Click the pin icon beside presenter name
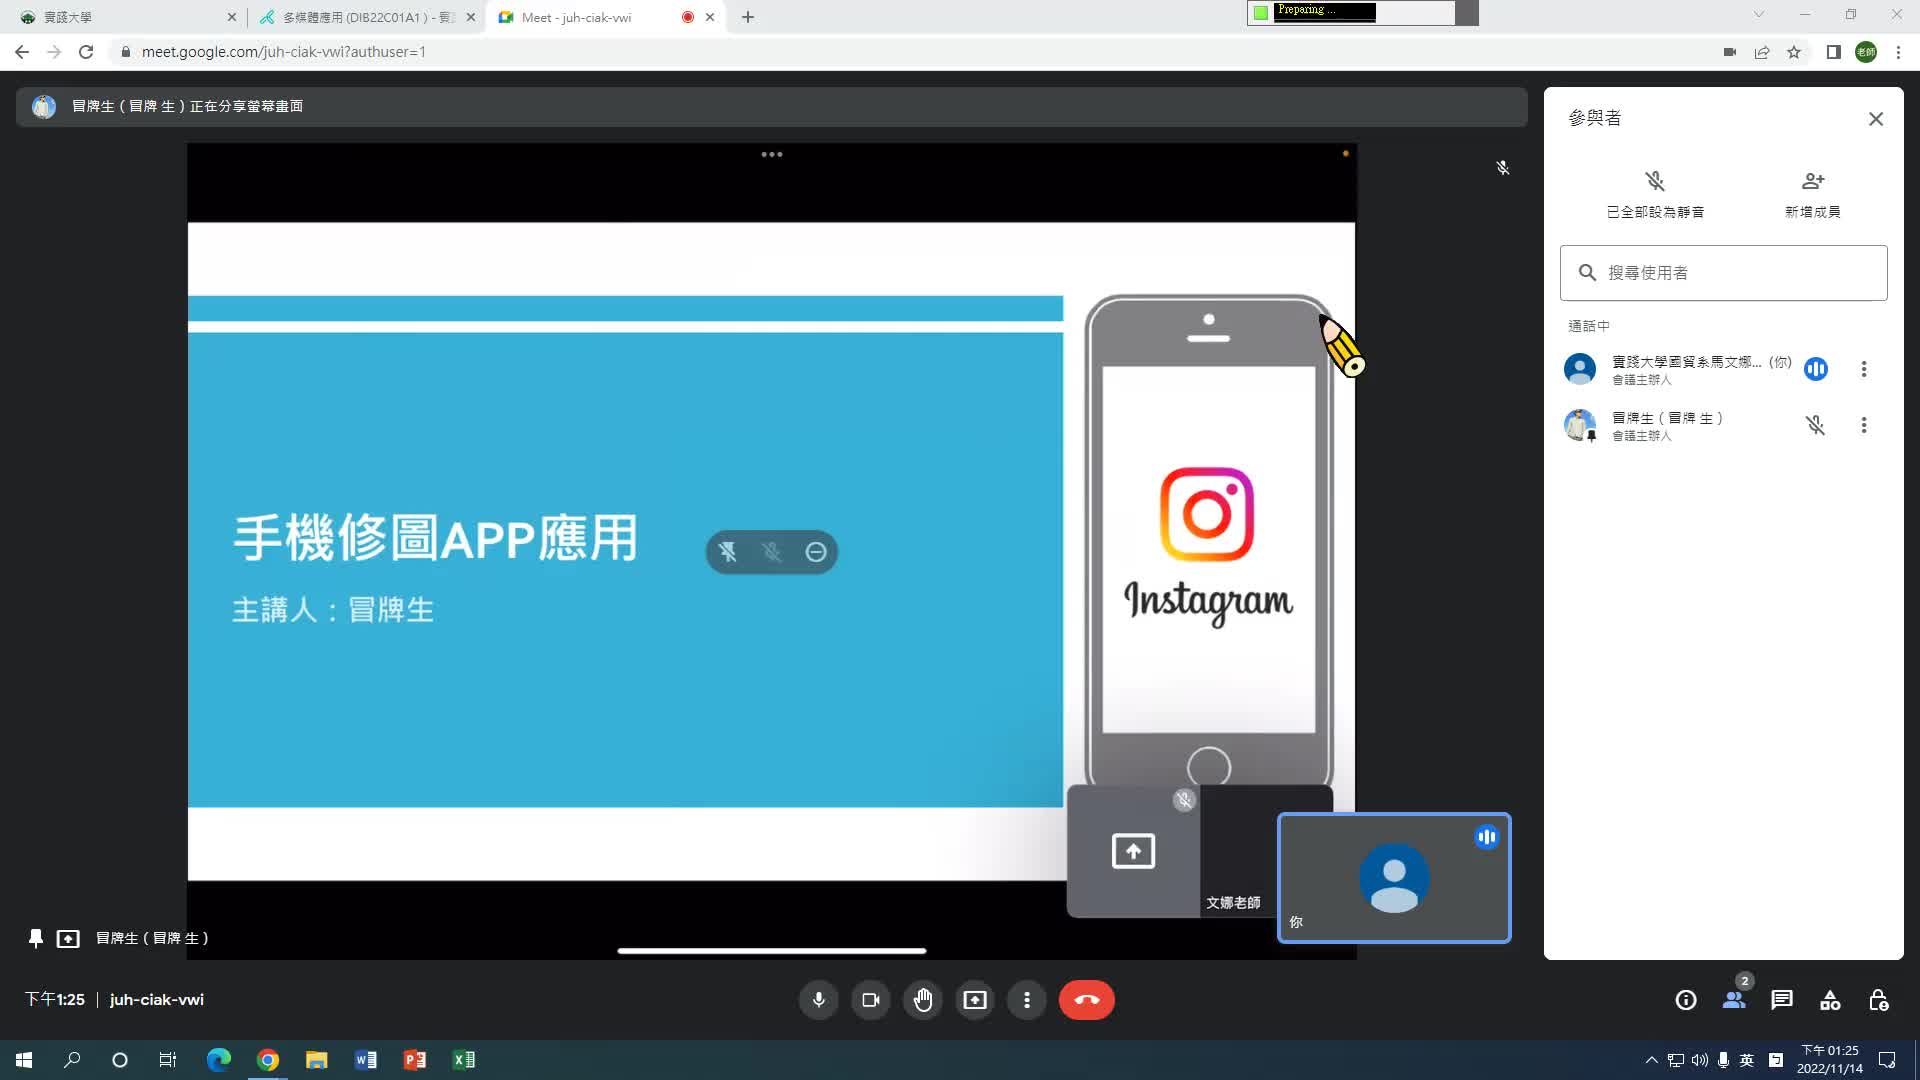 (x=35, y=938)
